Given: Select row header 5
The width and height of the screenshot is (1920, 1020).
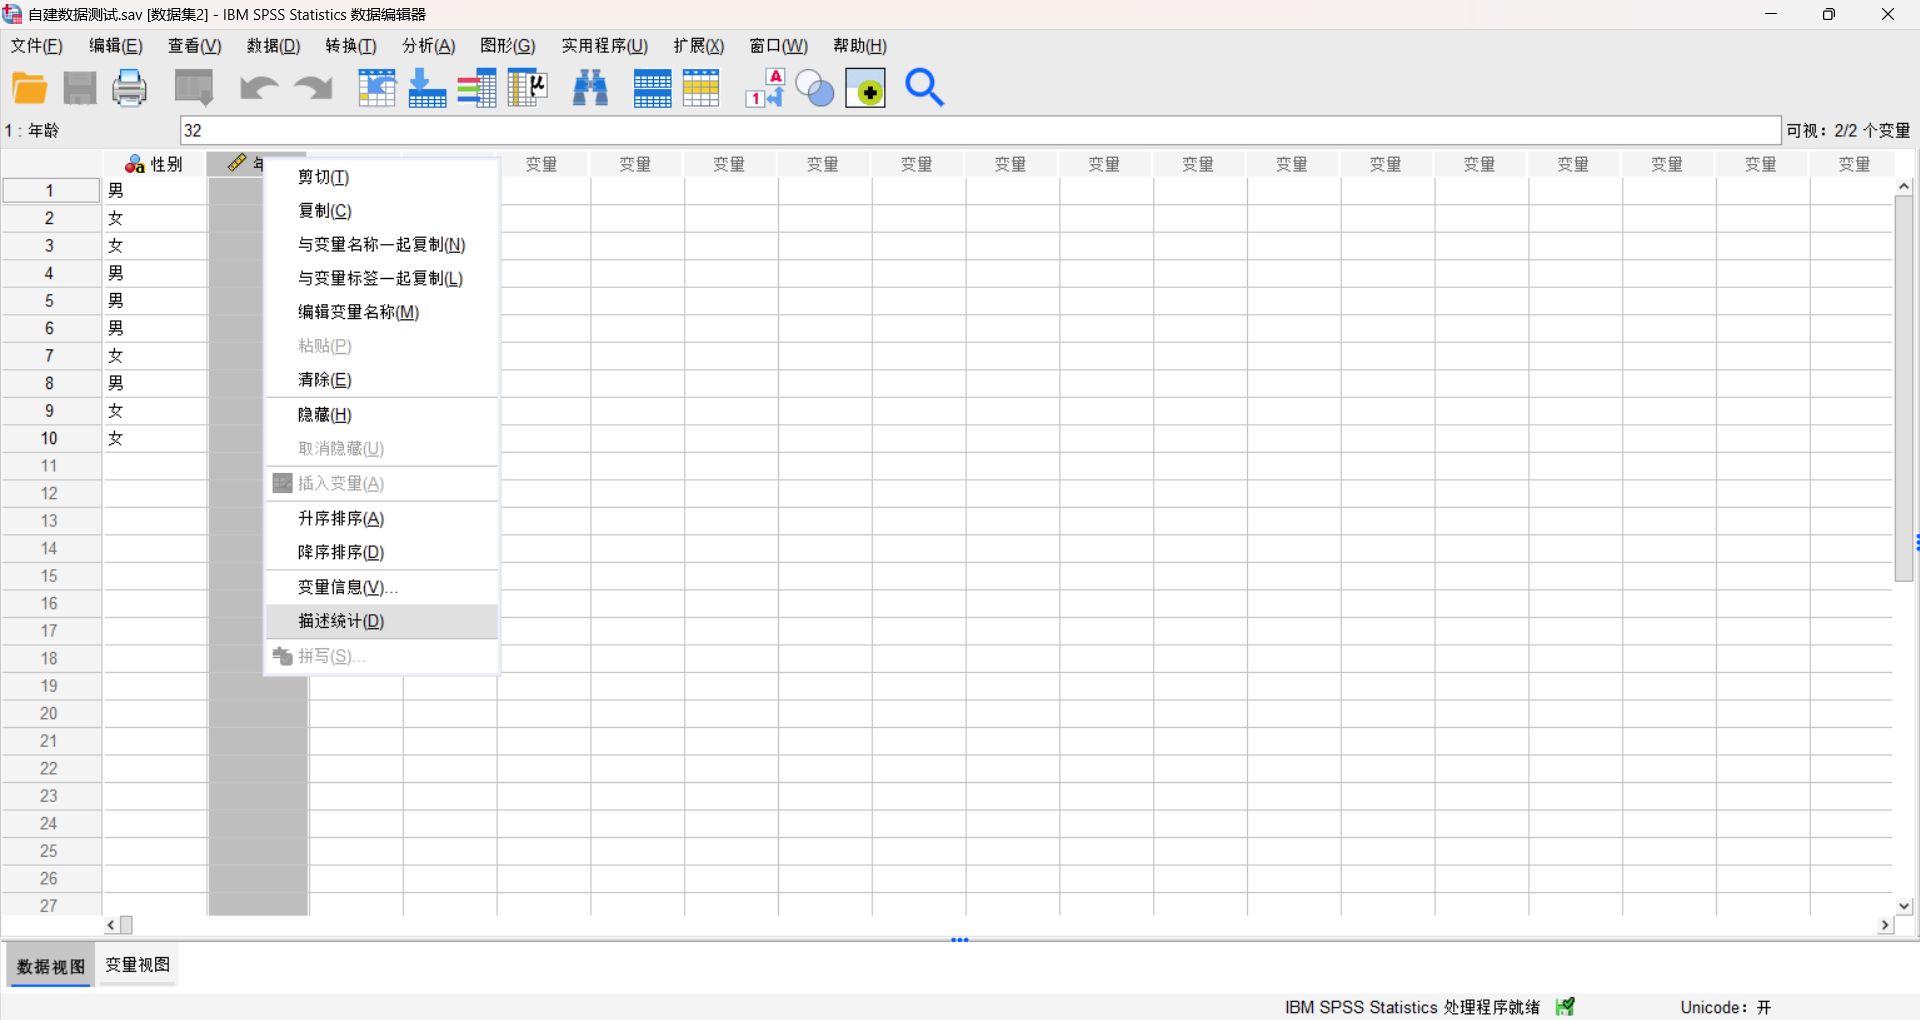Looking at the screenshot, I should [50, 301].
